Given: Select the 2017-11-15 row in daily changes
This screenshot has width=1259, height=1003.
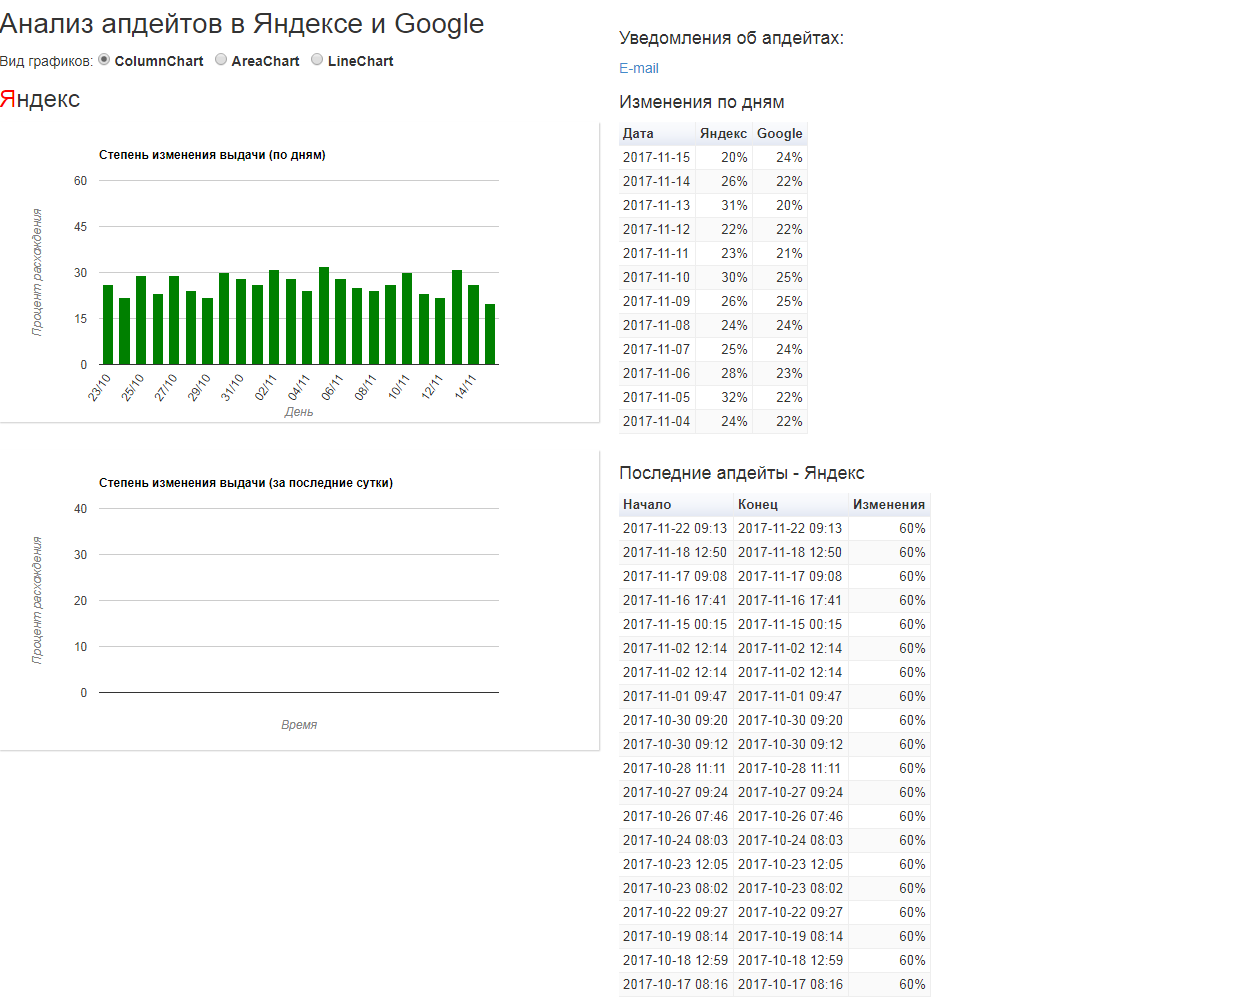Looking at the screenshot, I should tap(656, 157).
